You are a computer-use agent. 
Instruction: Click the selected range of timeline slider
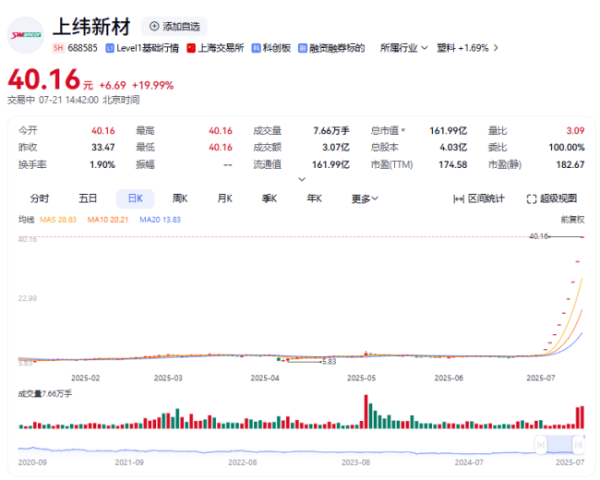point(559,445)
